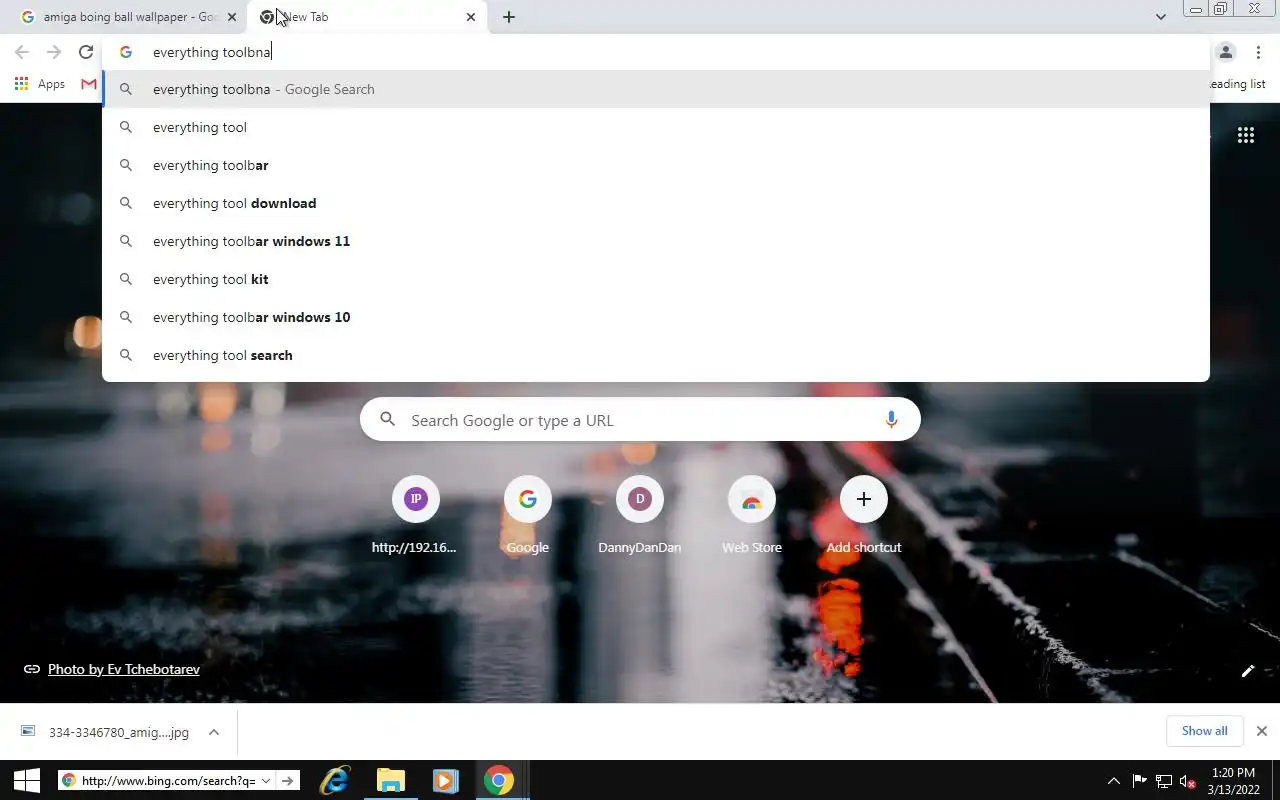Open the Google apps grid icon
Image resolution: width=1280 pixels, height=800 pixels.
[1246, 135]
